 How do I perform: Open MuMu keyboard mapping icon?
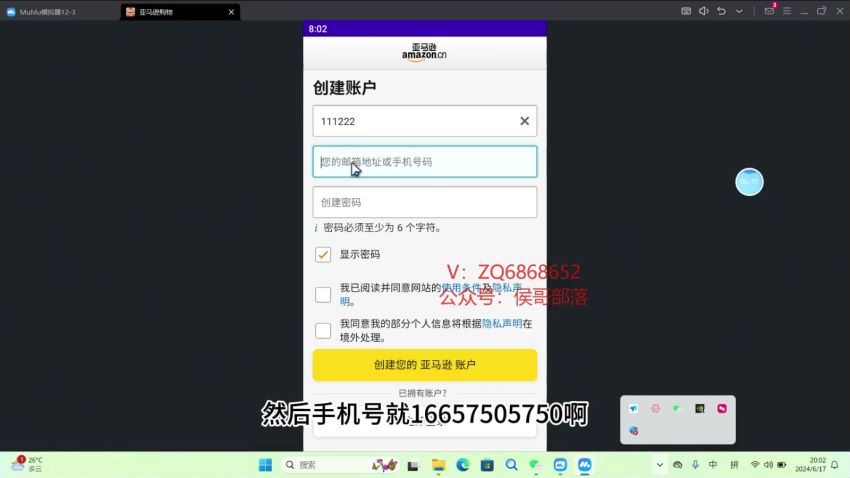pos(686,11)
